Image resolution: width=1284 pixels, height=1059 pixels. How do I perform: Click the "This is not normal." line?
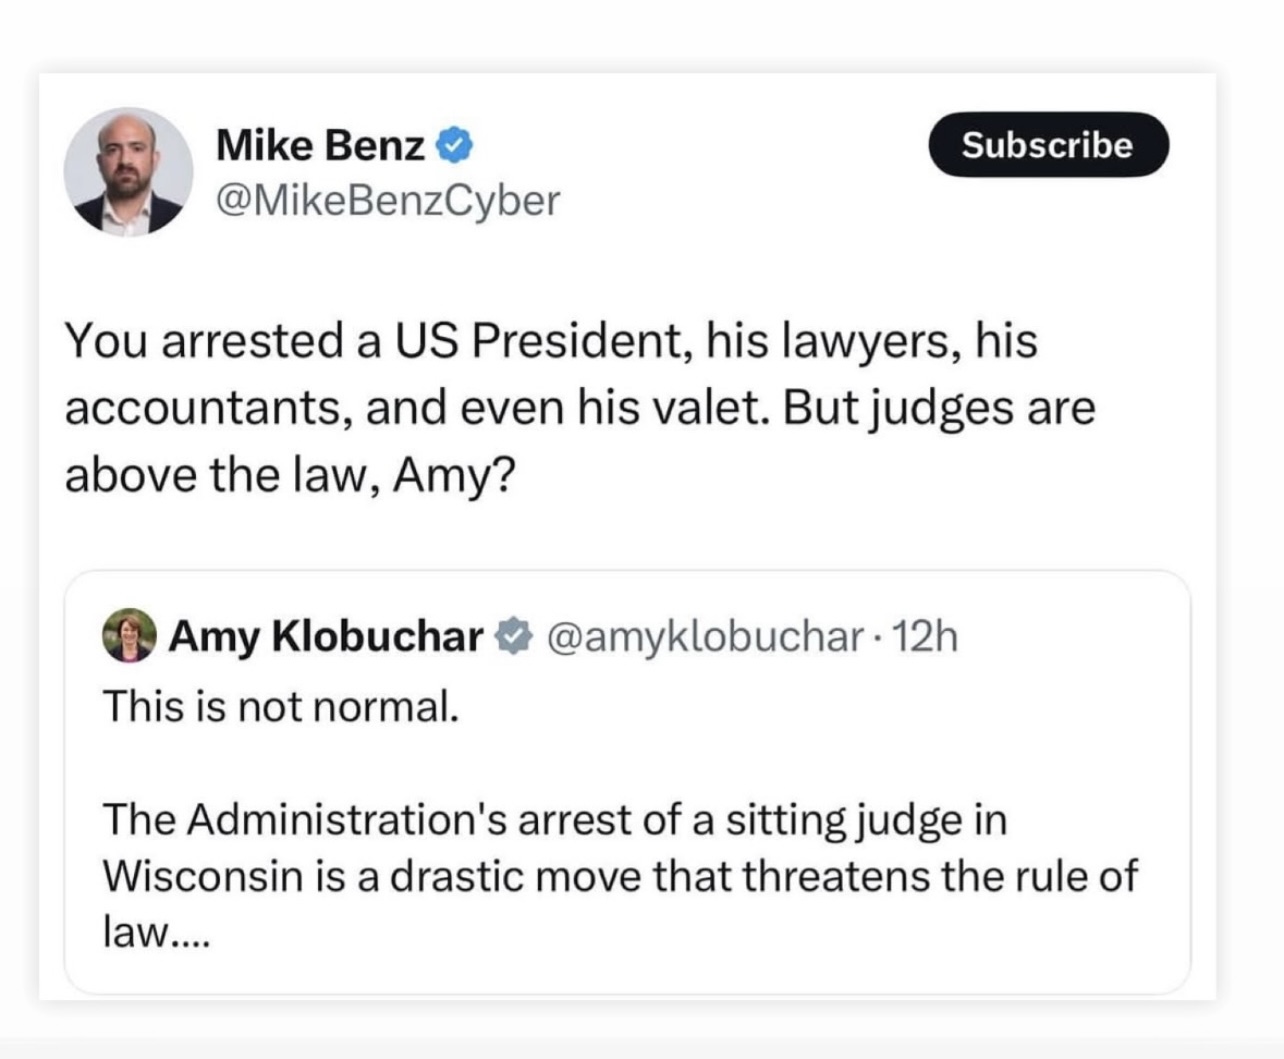[281, 707]
